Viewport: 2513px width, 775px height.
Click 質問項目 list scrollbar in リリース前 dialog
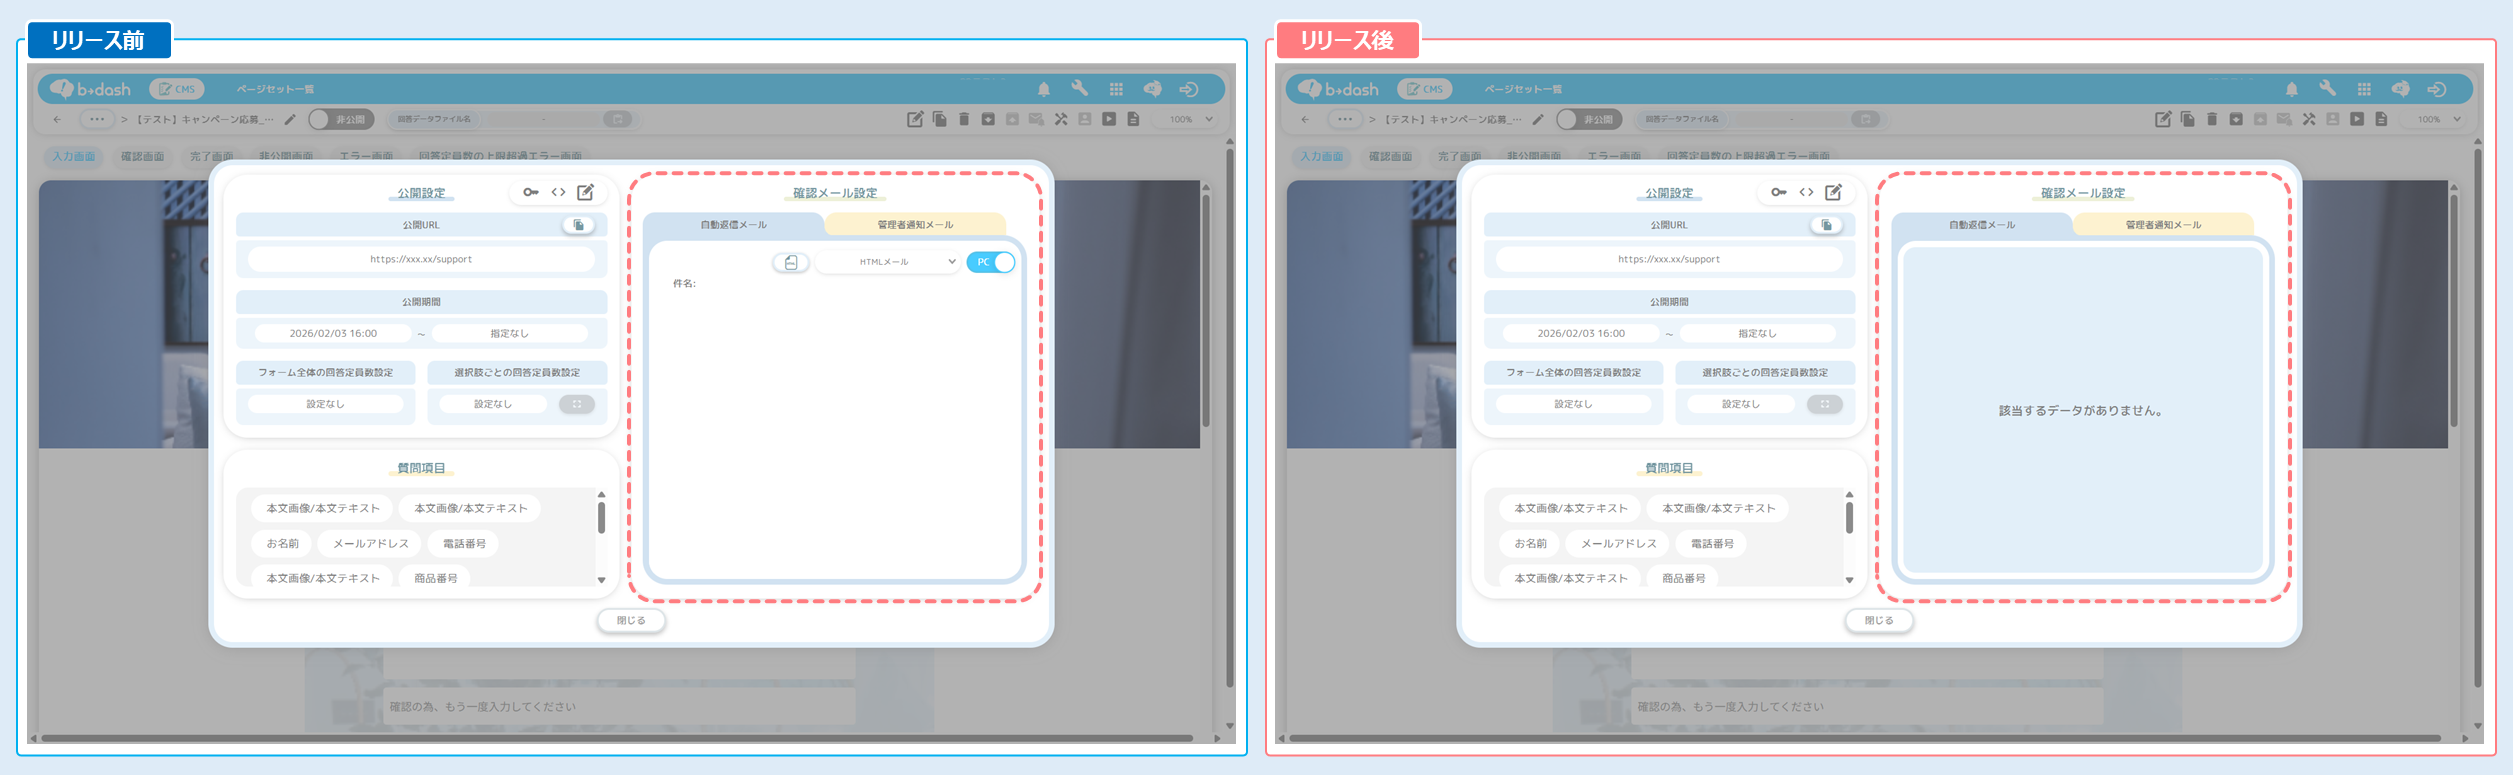pos(601,518)
